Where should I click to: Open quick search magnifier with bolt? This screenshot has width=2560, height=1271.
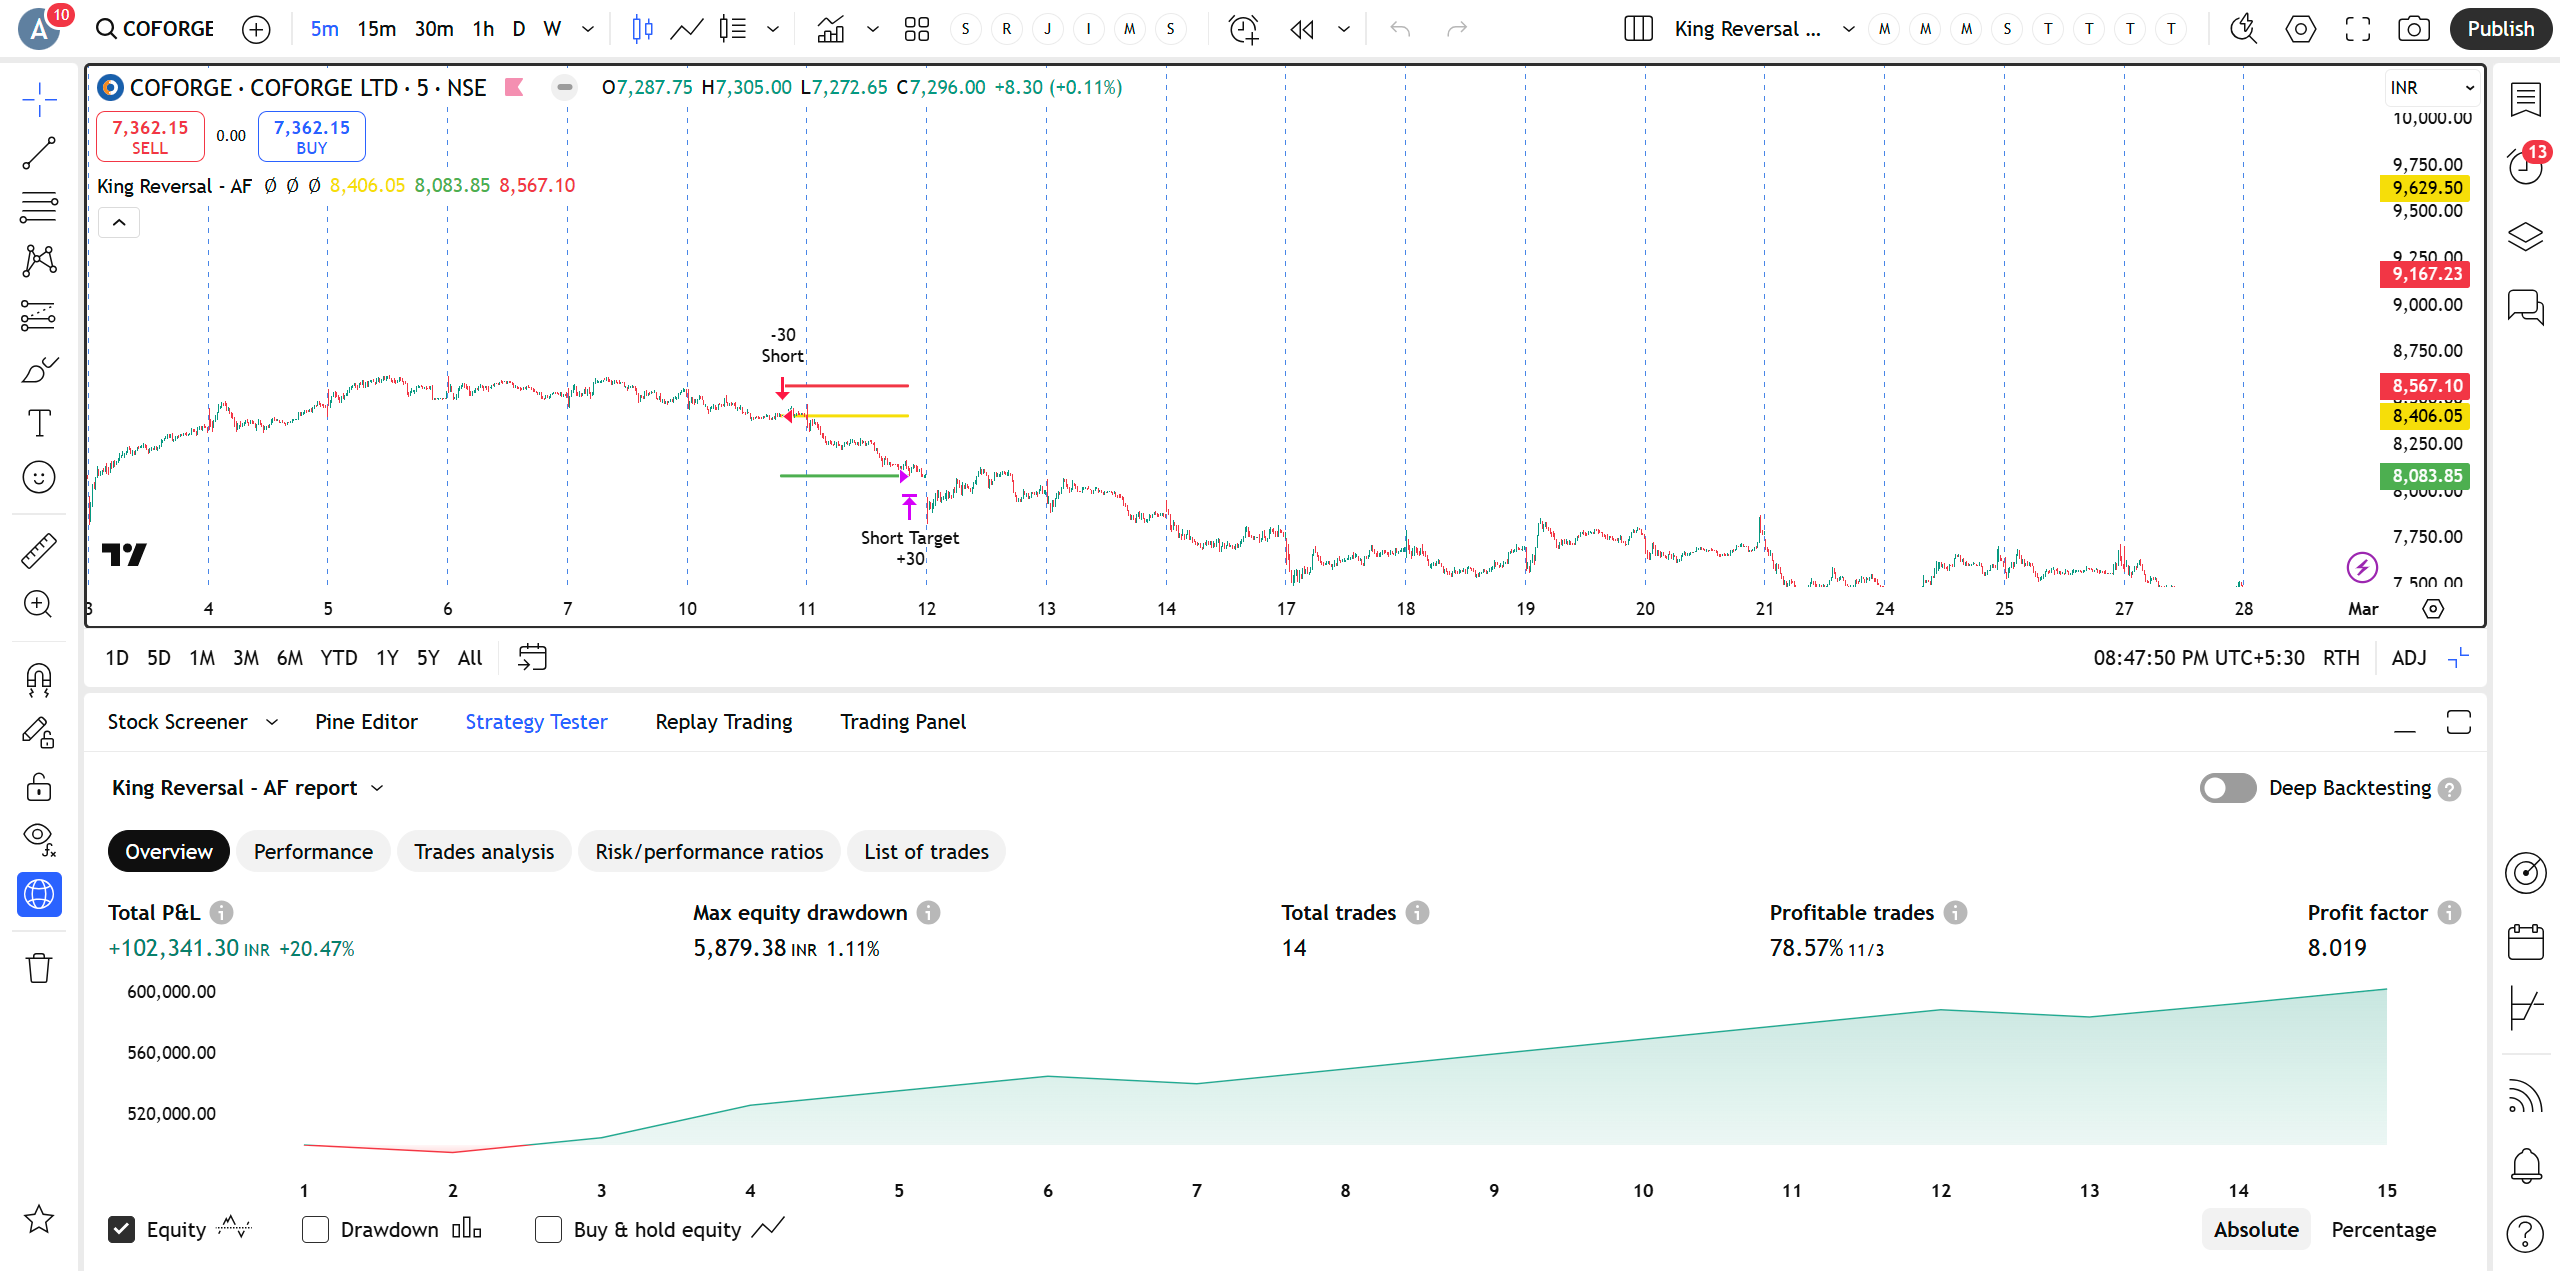(x=2243, y=29)
